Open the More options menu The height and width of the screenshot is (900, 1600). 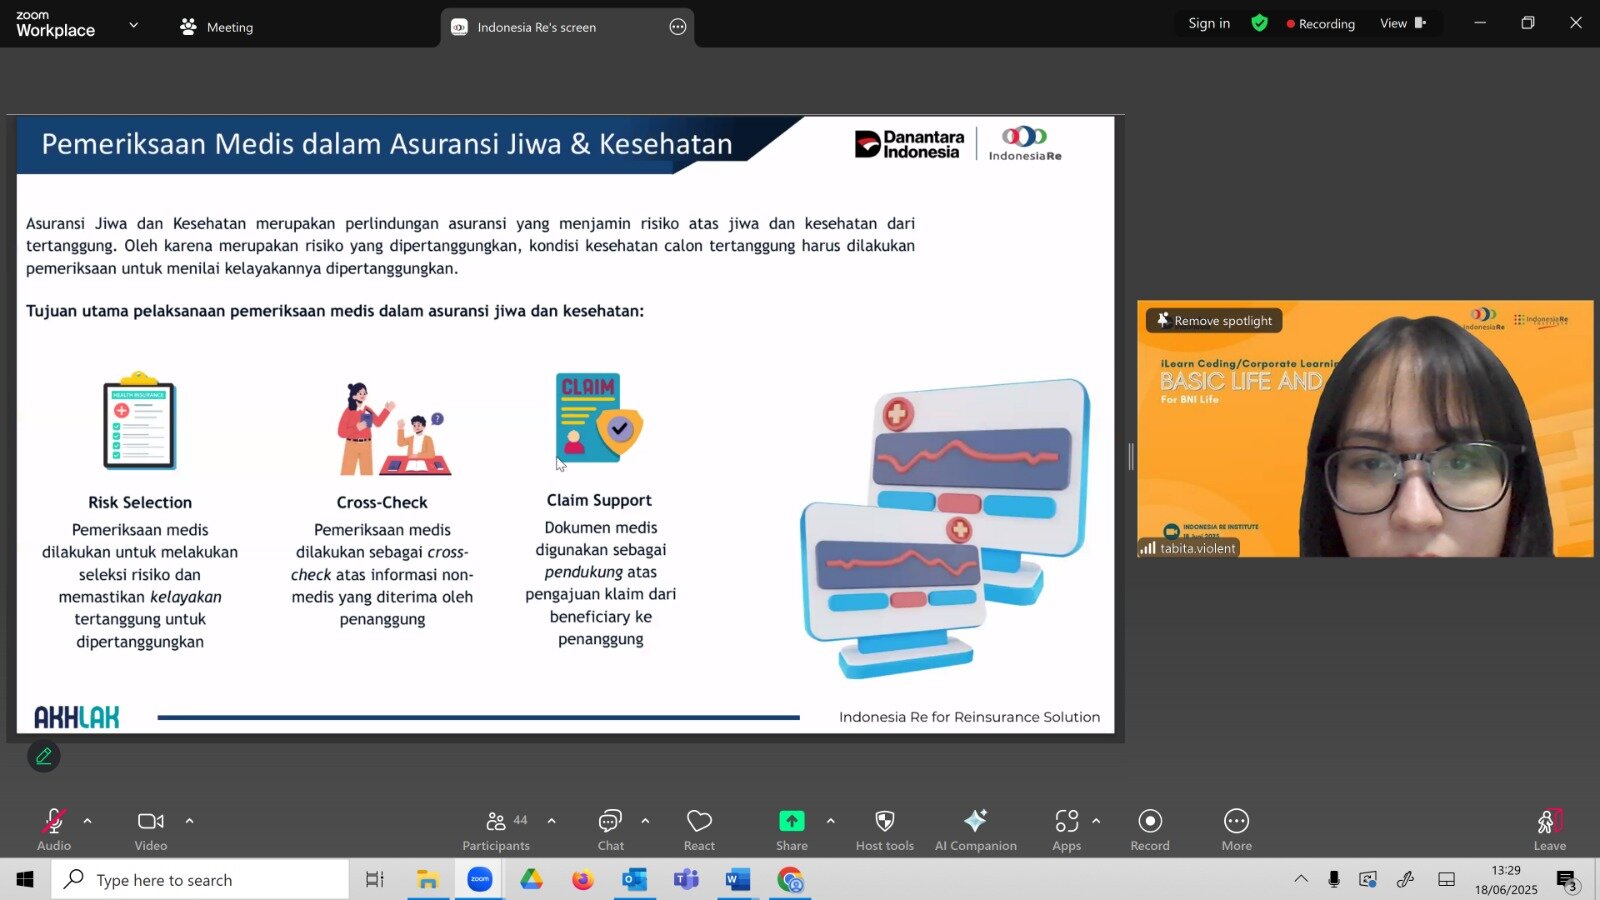pos(1237,830)
